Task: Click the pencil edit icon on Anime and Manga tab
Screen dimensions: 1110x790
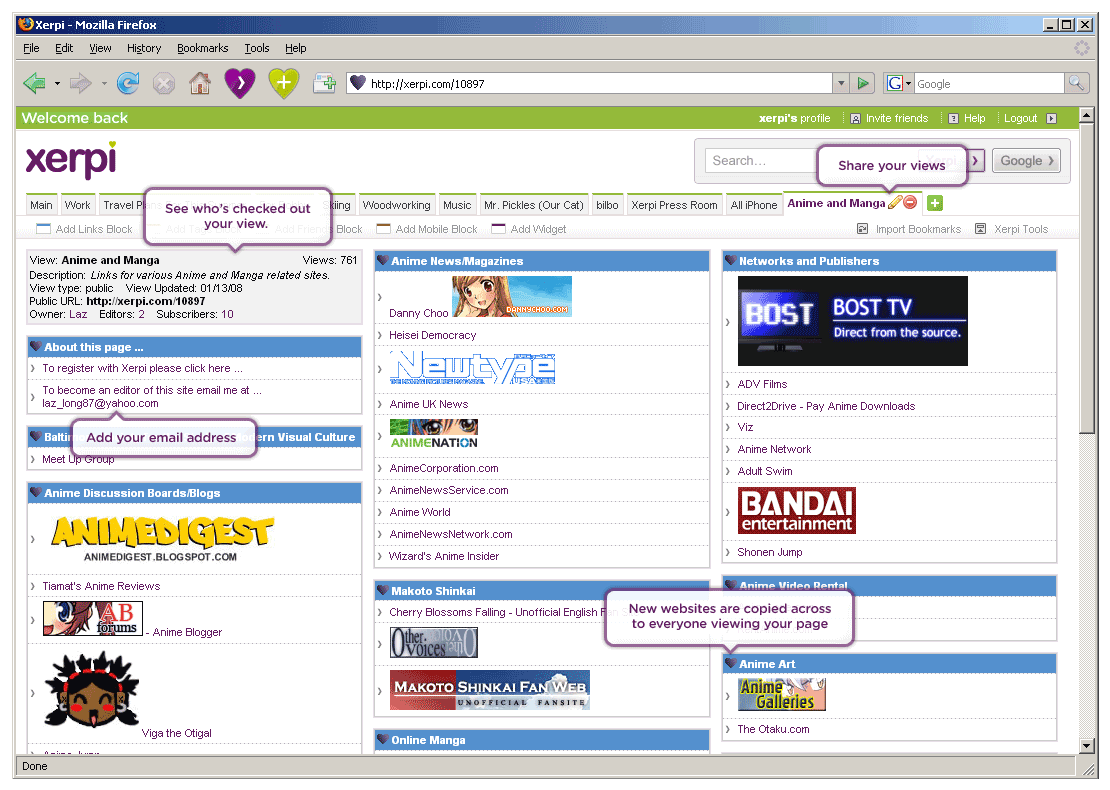Action: 895,203
